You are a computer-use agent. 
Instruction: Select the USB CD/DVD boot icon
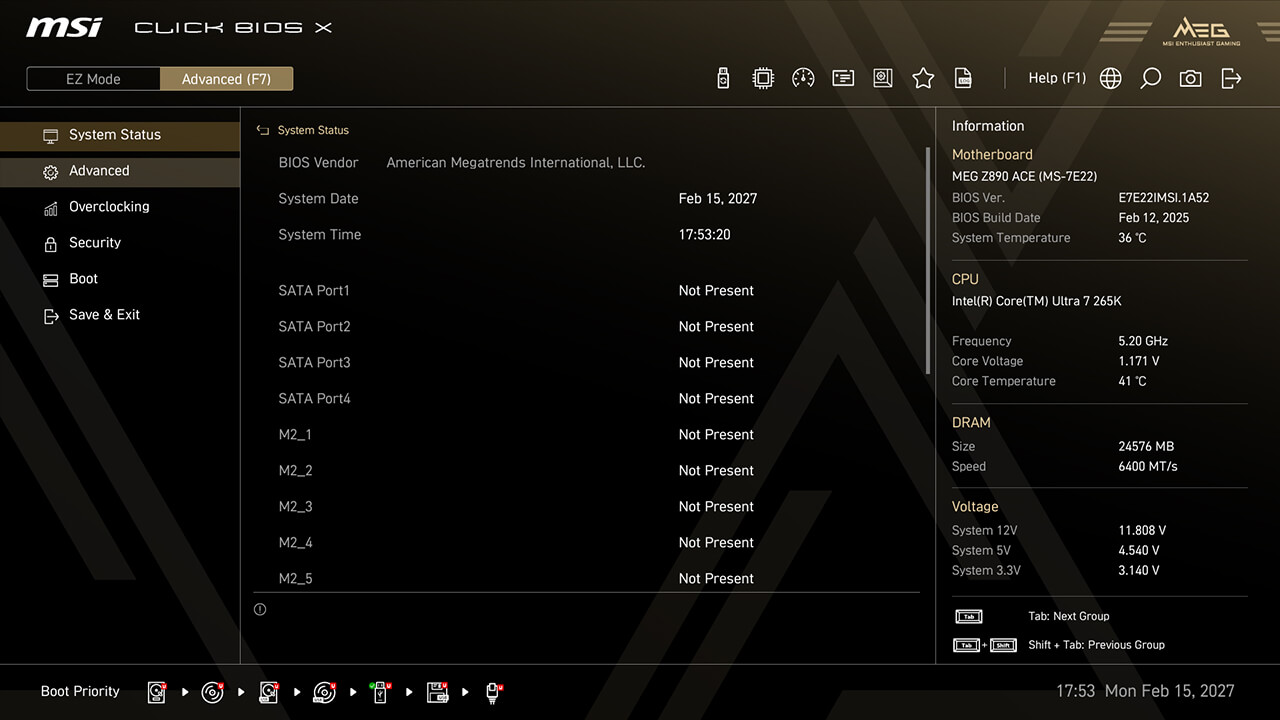(x=325, y=692)
